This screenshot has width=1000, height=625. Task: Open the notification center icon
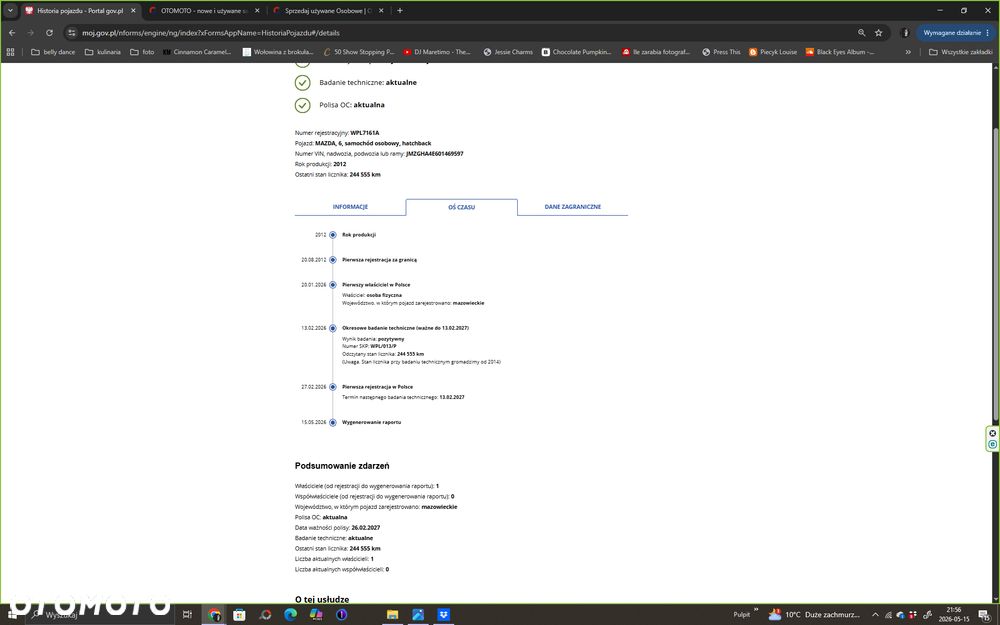(x=985, y=615)
